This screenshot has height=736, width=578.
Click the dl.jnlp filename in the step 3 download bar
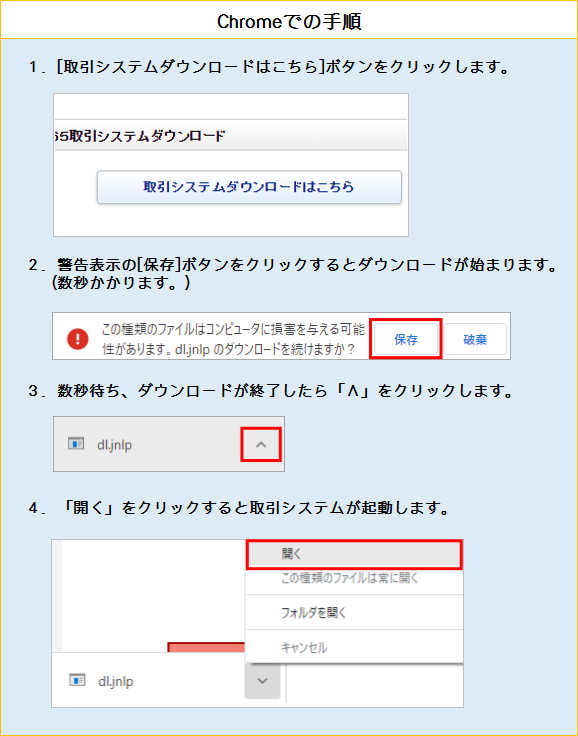click(115, 445)
